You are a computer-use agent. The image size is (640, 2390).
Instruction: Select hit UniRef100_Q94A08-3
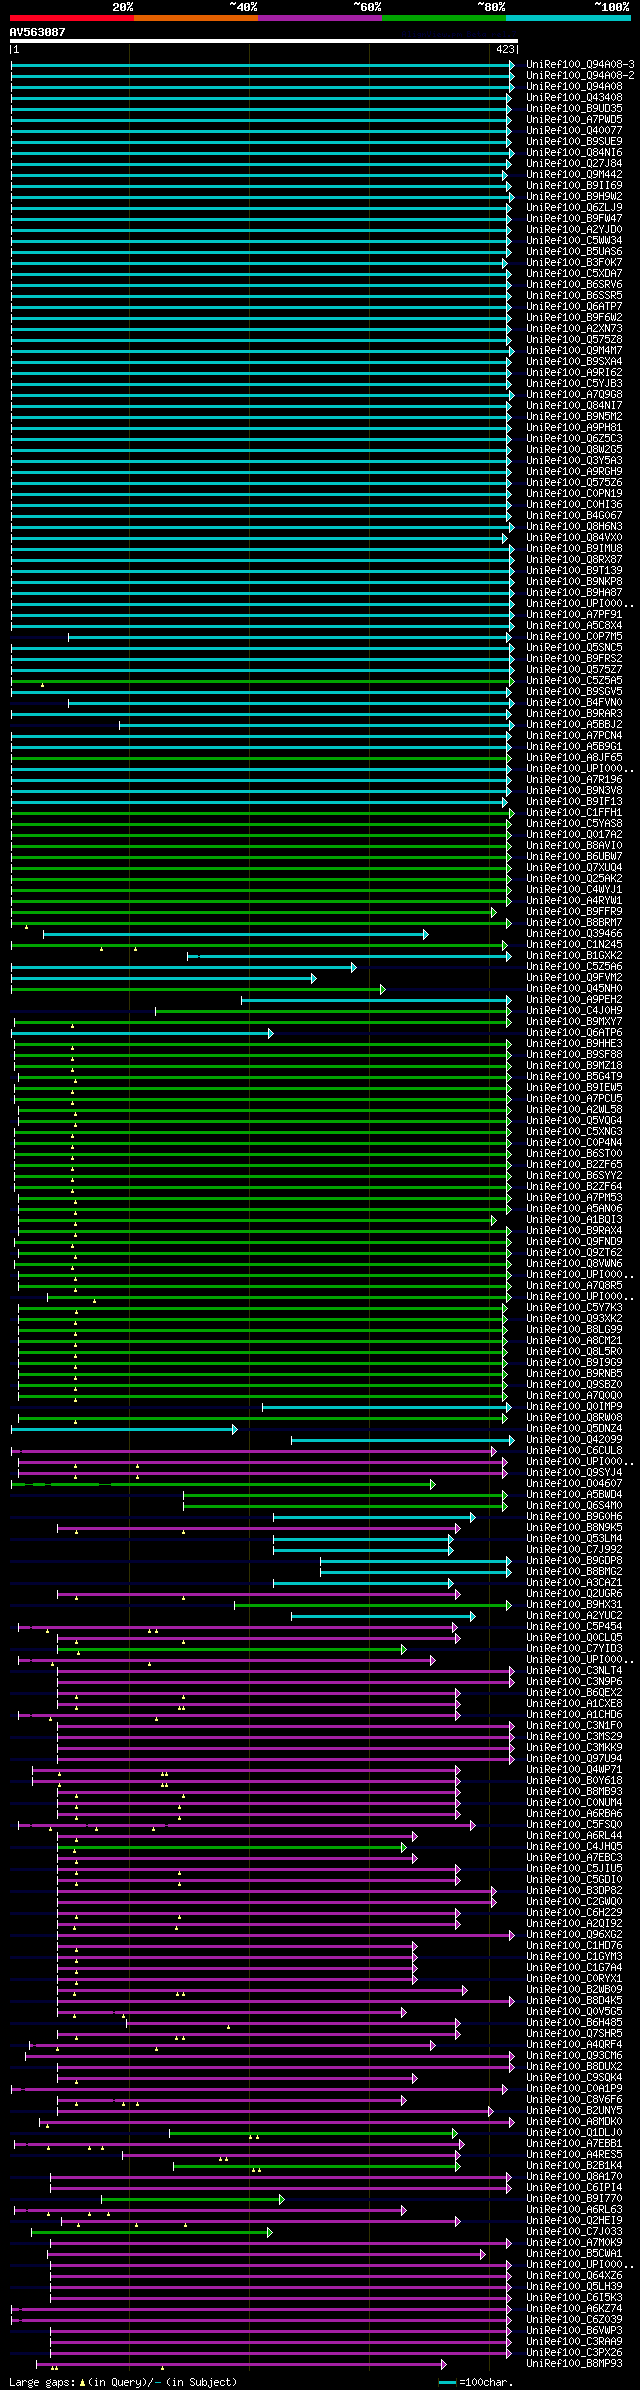click(x=580, y=65)
